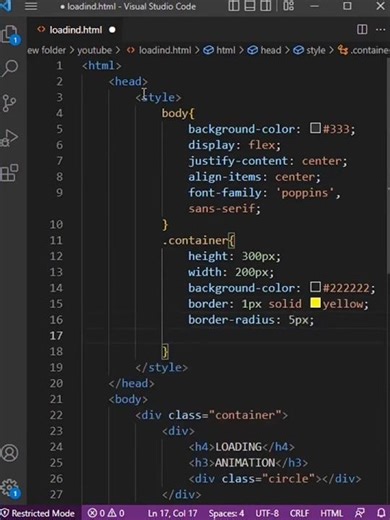This screenshot has width=390, height=520.
Task: Click the youtube folder breadcrumb
Action: coord(95,50)
